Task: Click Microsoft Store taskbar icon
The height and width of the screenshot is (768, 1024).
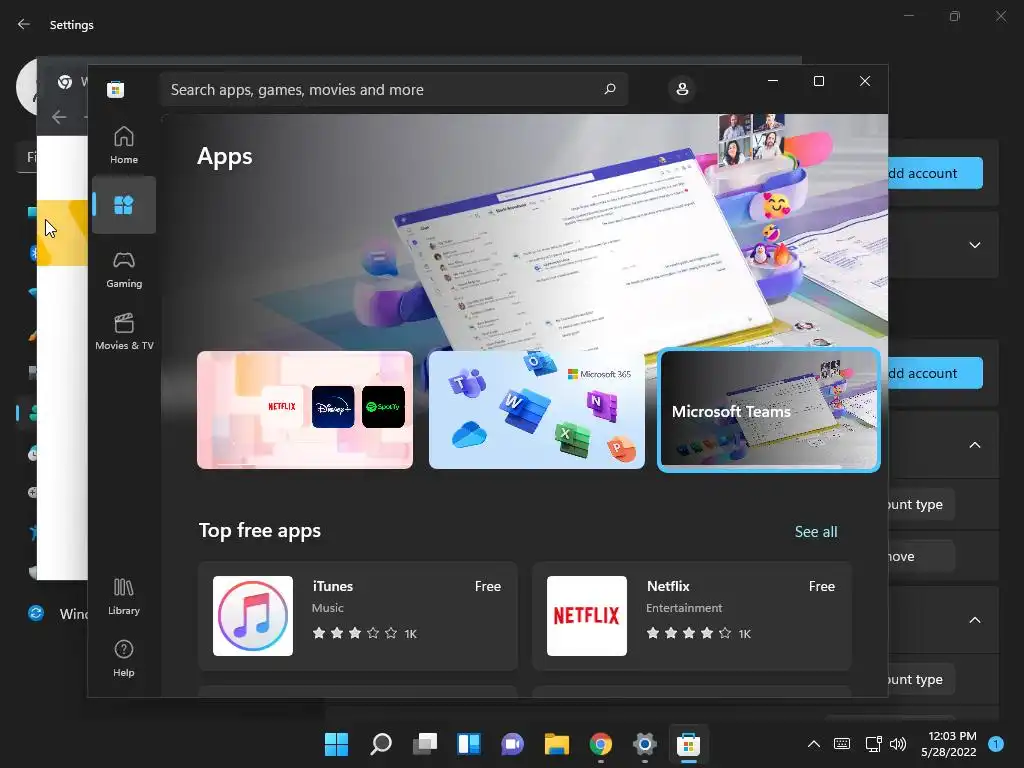Action: click(x=688, y=744)
